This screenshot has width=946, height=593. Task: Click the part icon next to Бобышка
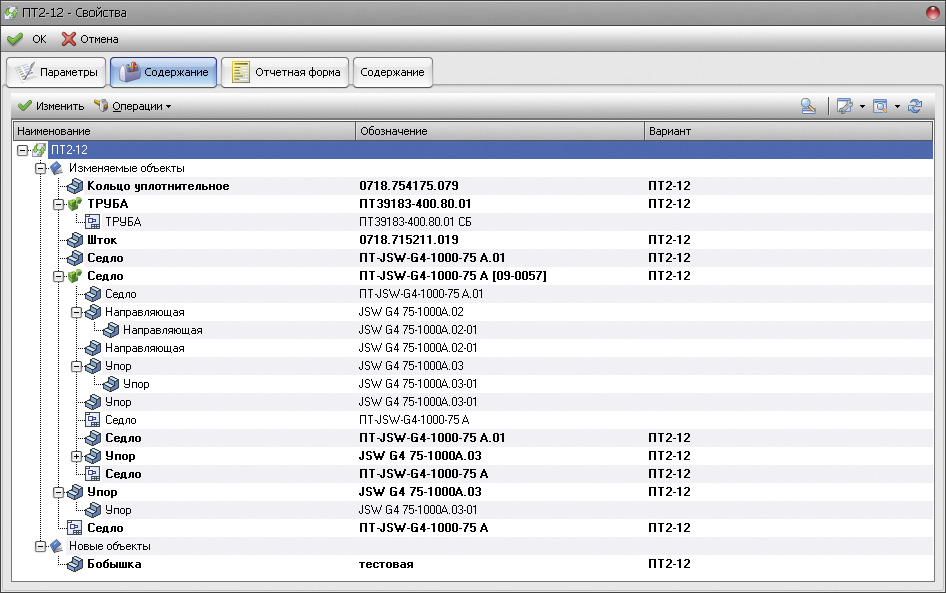point(75,564)
